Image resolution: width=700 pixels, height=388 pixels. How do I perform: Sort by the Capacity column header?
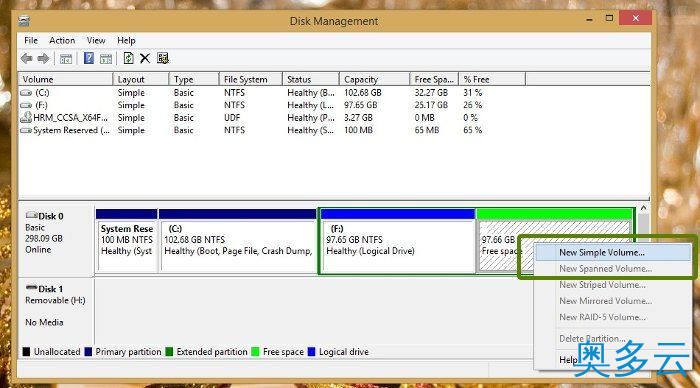pyautogui.click(x=374, y=79)
